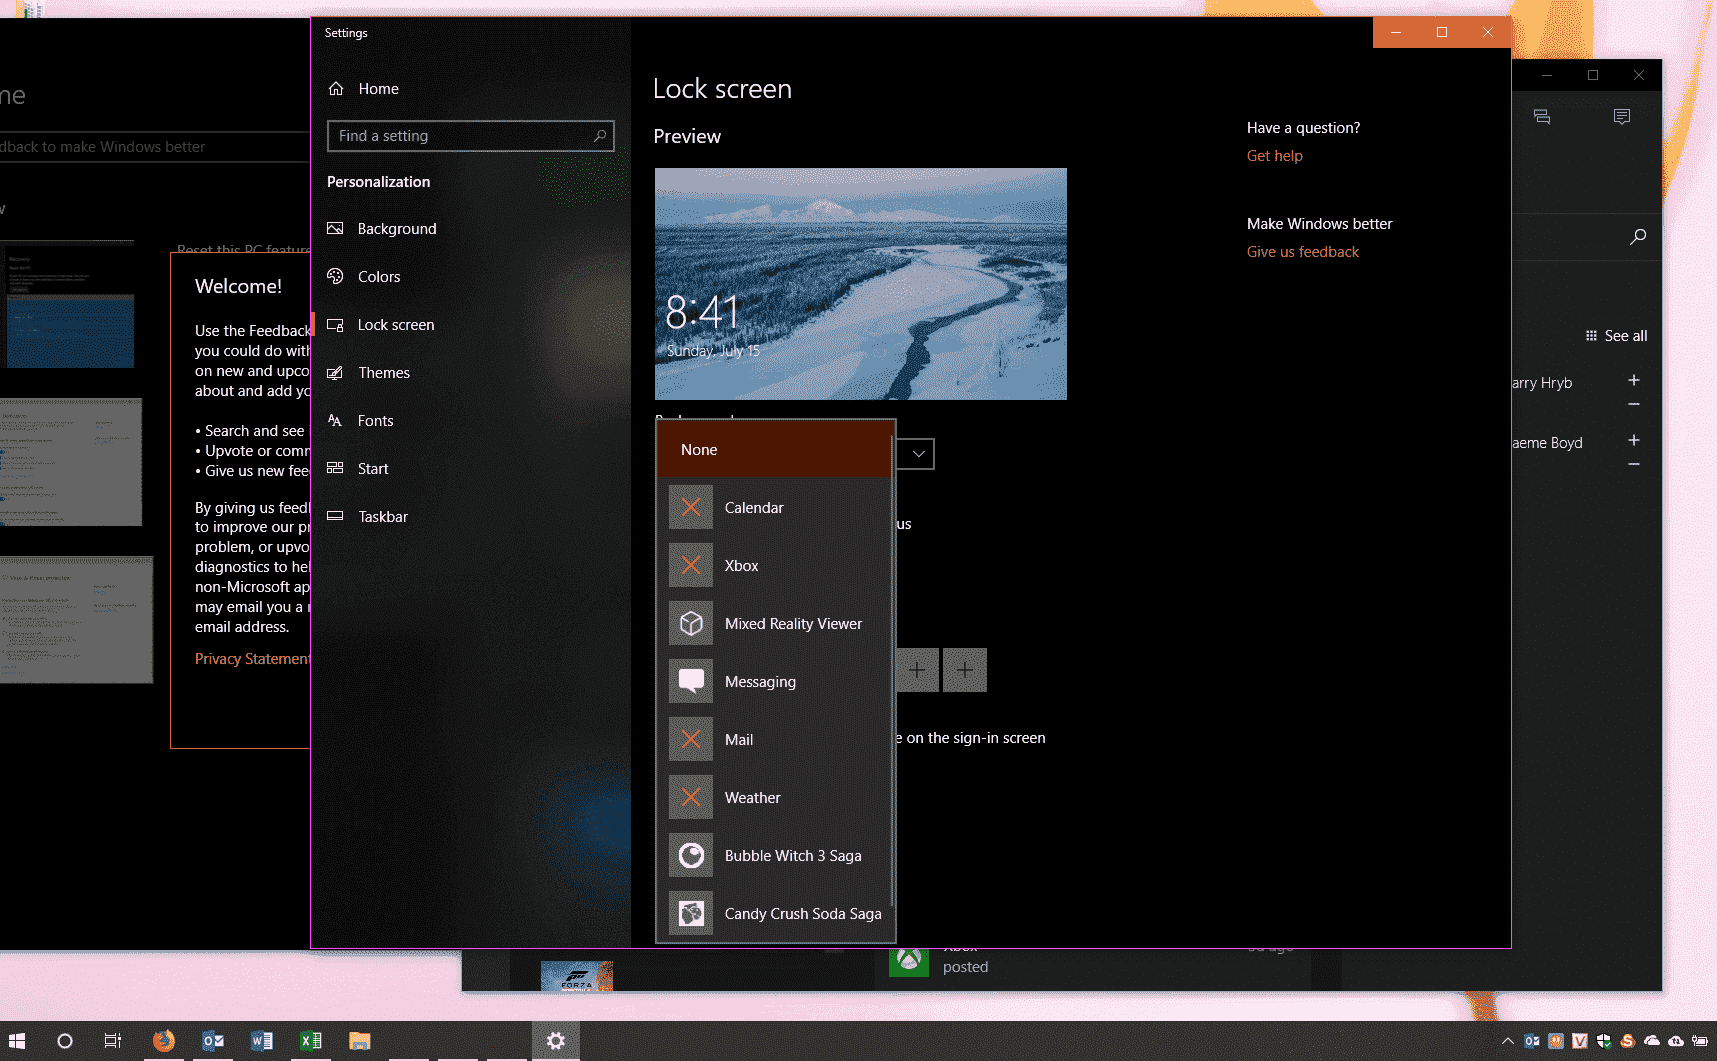Click the second plus quick status tile
The width and height of the screenshot is (1717, 1061).
tap(965, 670)
